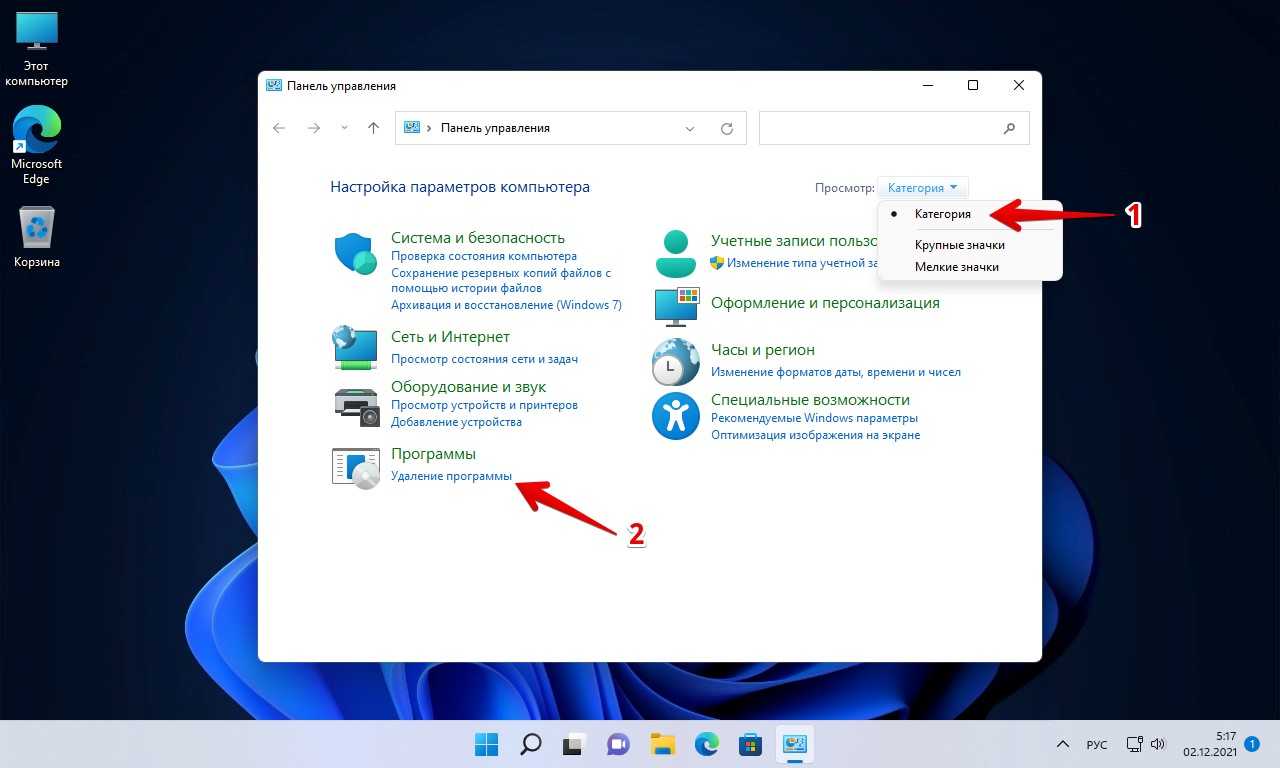Open Просмотр состояния сети и задач link

(484, 359)
